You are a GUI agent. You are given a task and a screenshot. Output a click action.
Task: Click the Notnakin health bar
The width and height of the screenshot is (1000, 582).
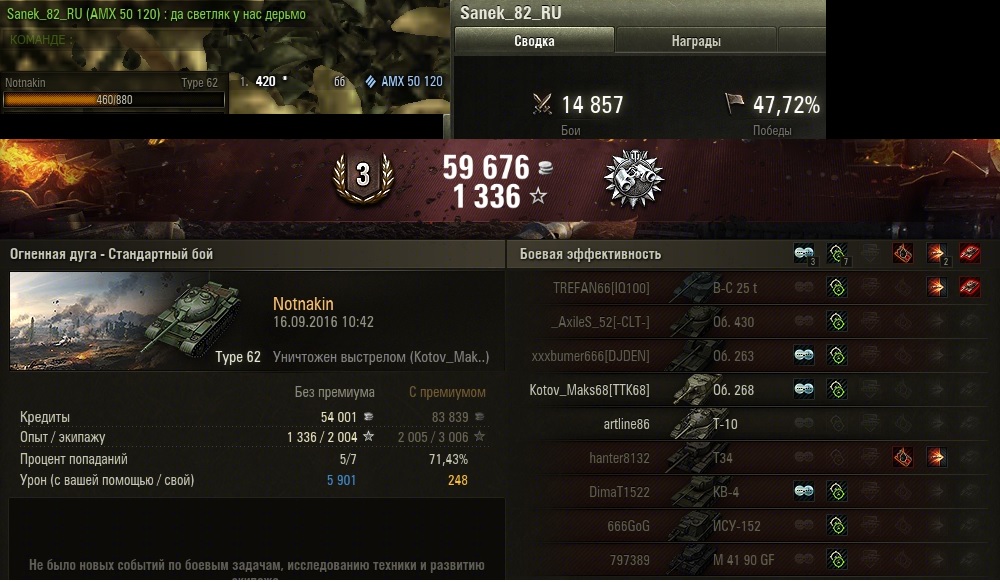point(114,100)
